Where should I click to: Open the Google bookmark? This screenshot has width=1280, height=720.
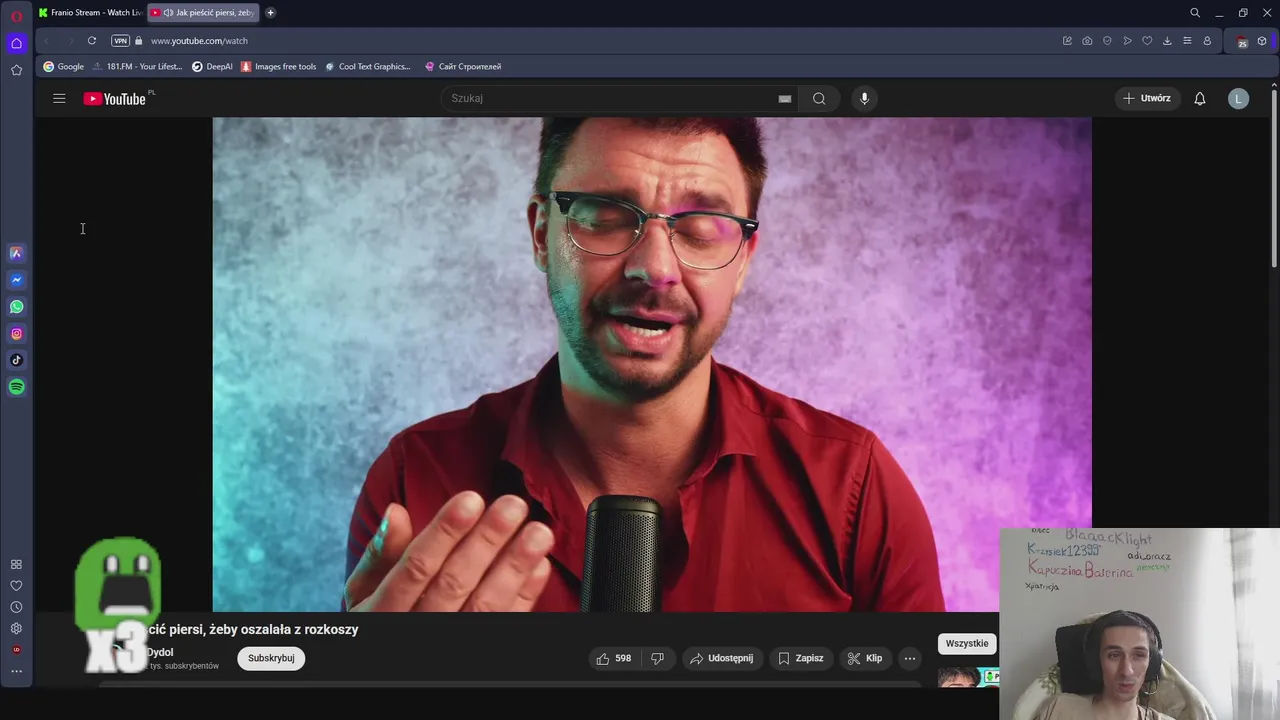coord(63,67)
